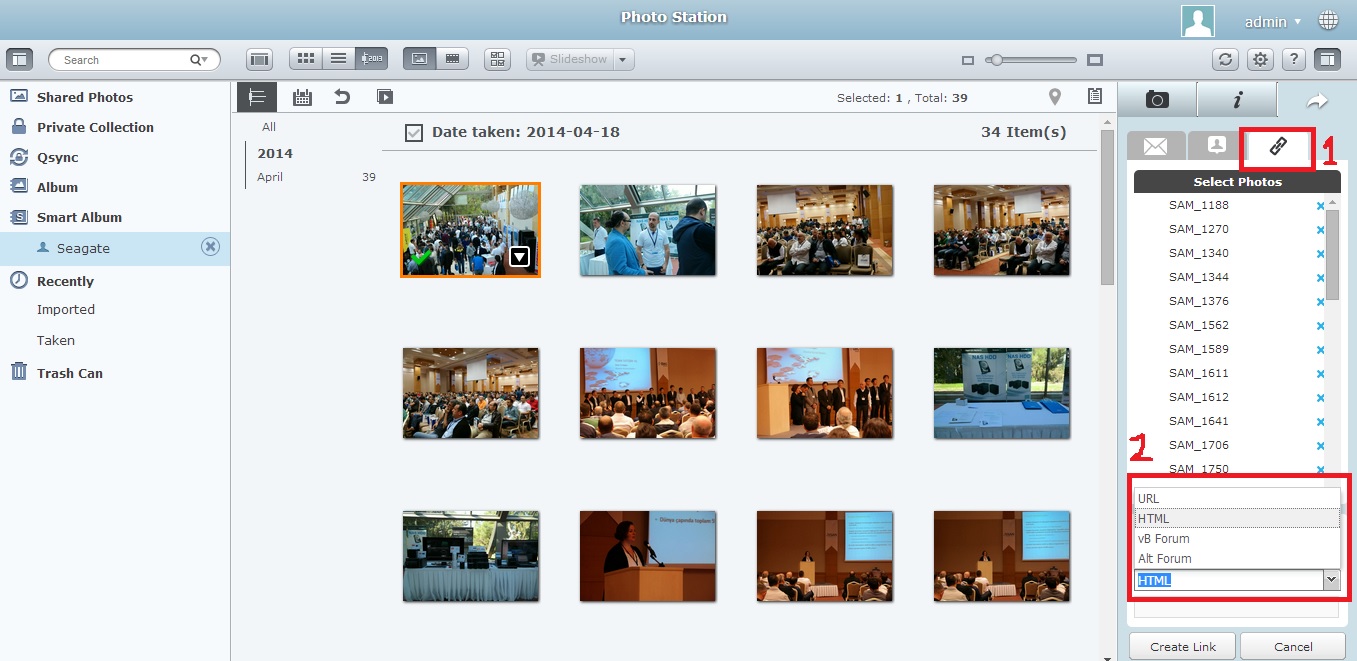Remove SAM_1641 from selected photos
This screenshot has width=1357, height=661.
click(1320, 422)
